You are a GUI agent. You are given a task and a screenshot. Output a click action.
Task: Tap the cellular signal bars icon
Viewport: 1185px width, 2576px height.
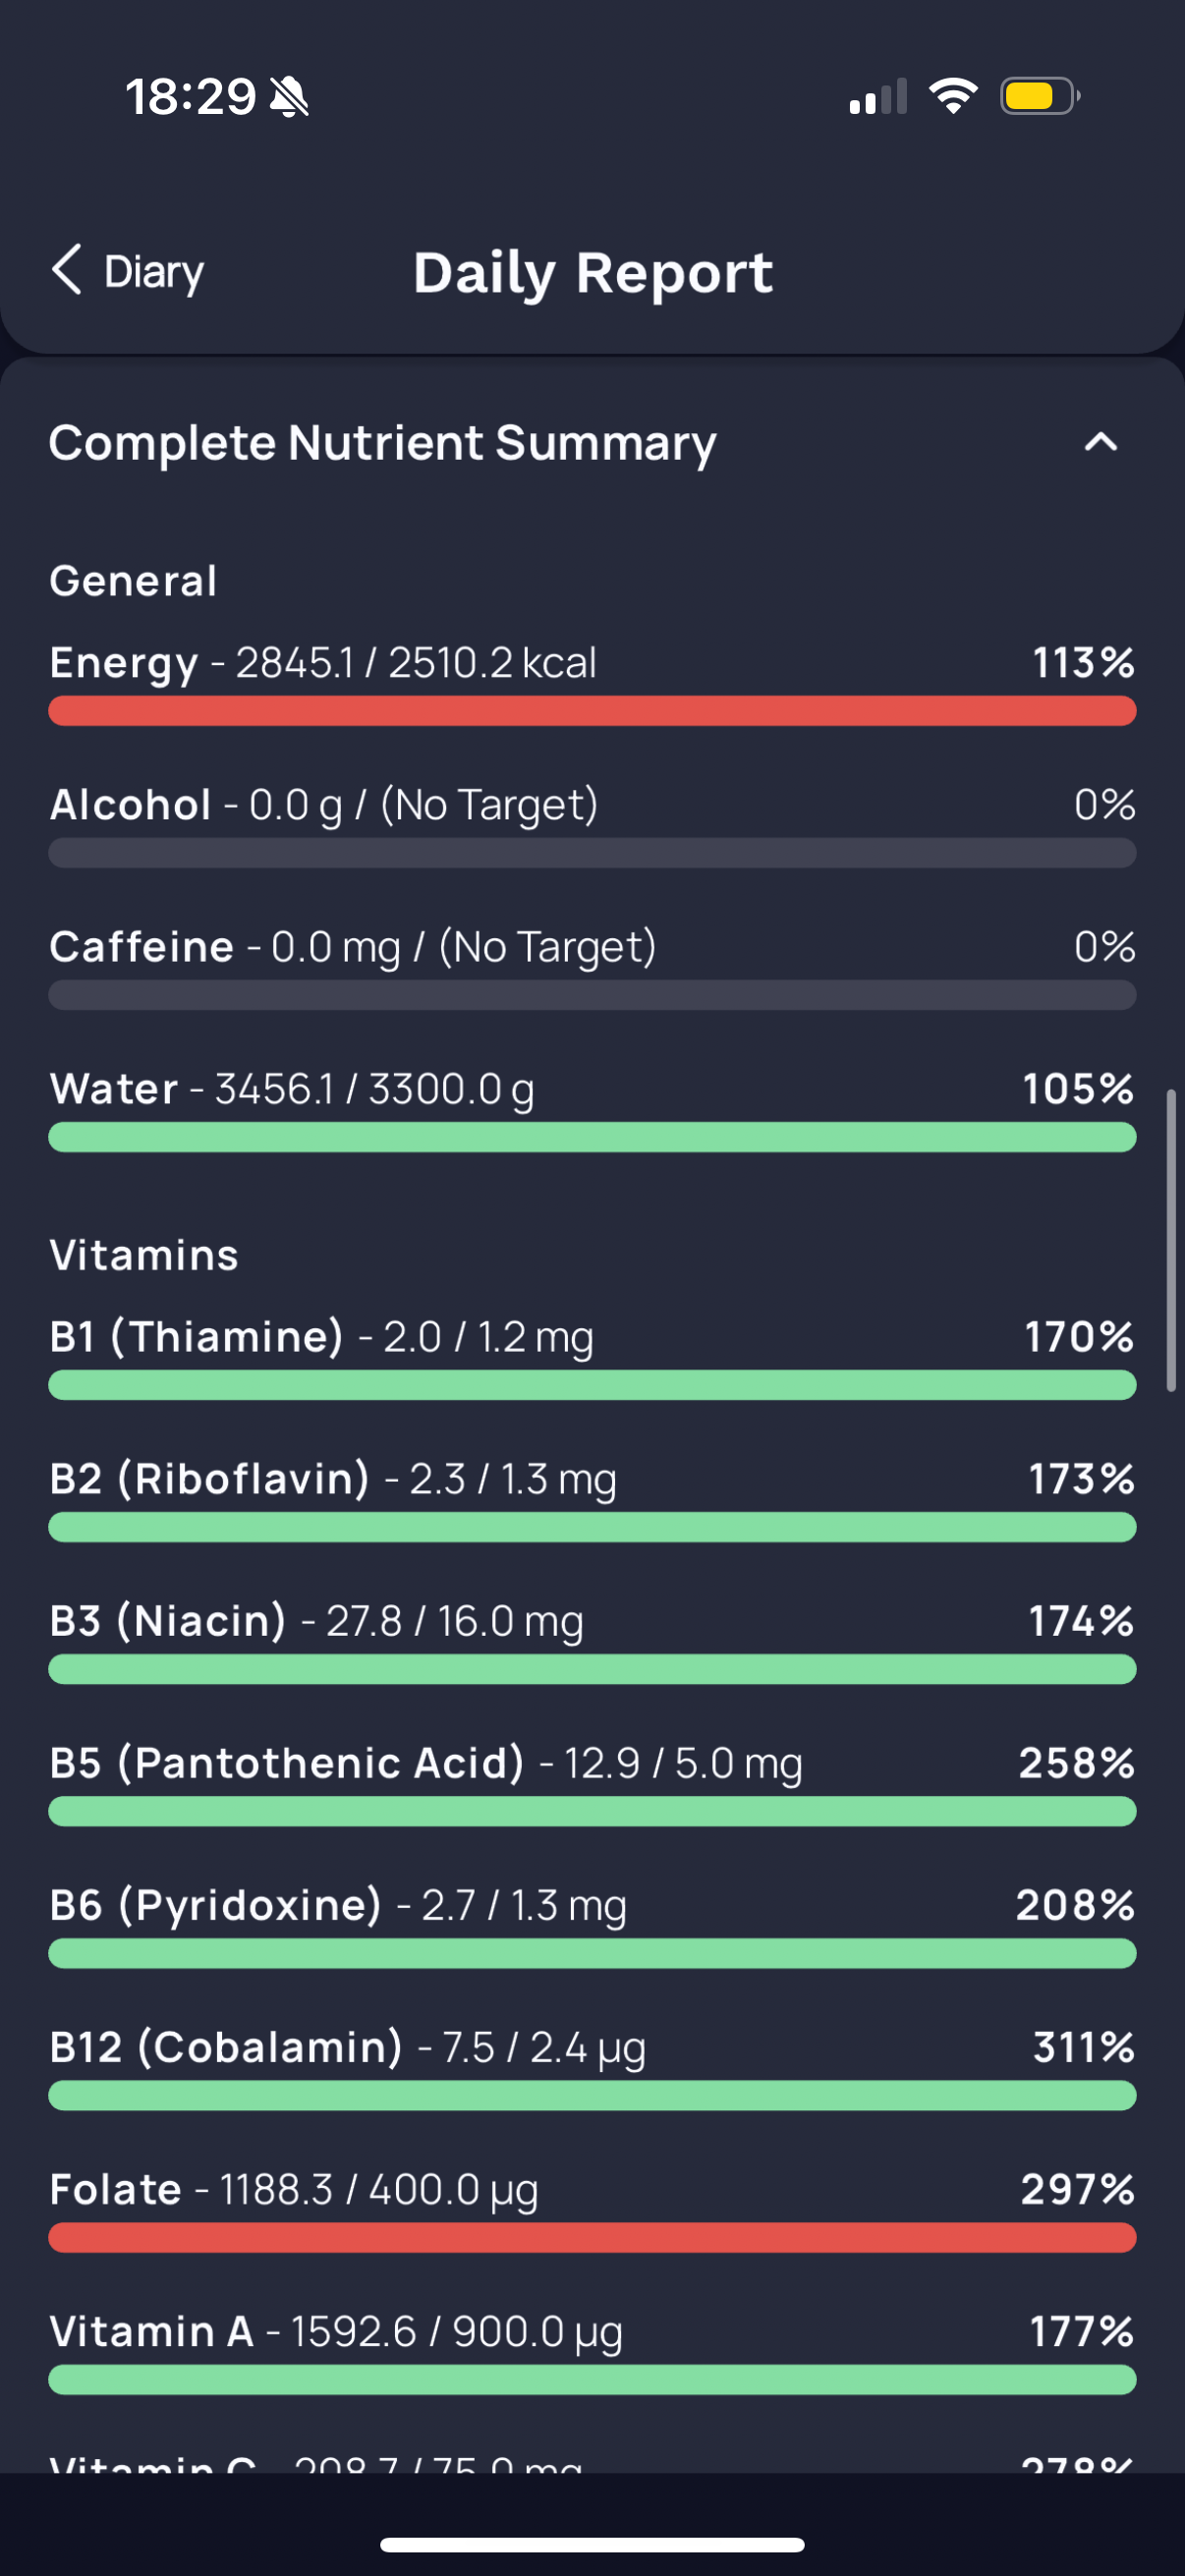pyautogui.click(x=878, y=97)
